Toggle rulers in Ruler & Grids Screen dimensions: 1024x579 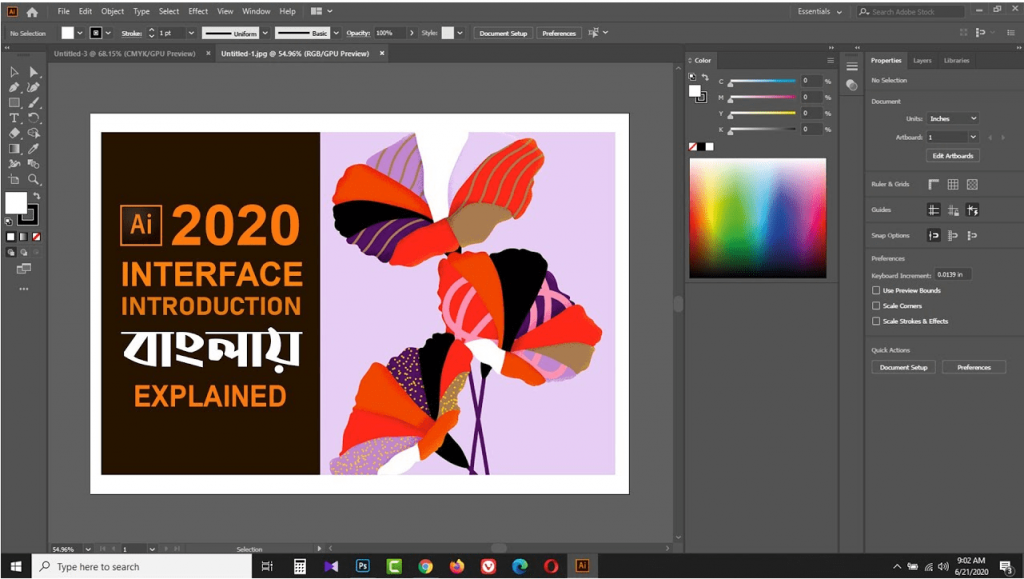click(934, 184)
